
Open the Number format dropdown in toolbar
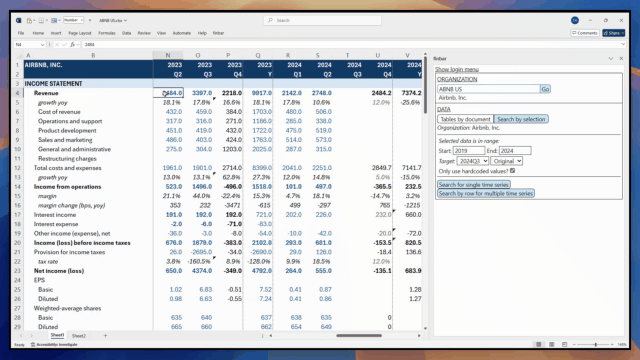(x=73, y=20)
